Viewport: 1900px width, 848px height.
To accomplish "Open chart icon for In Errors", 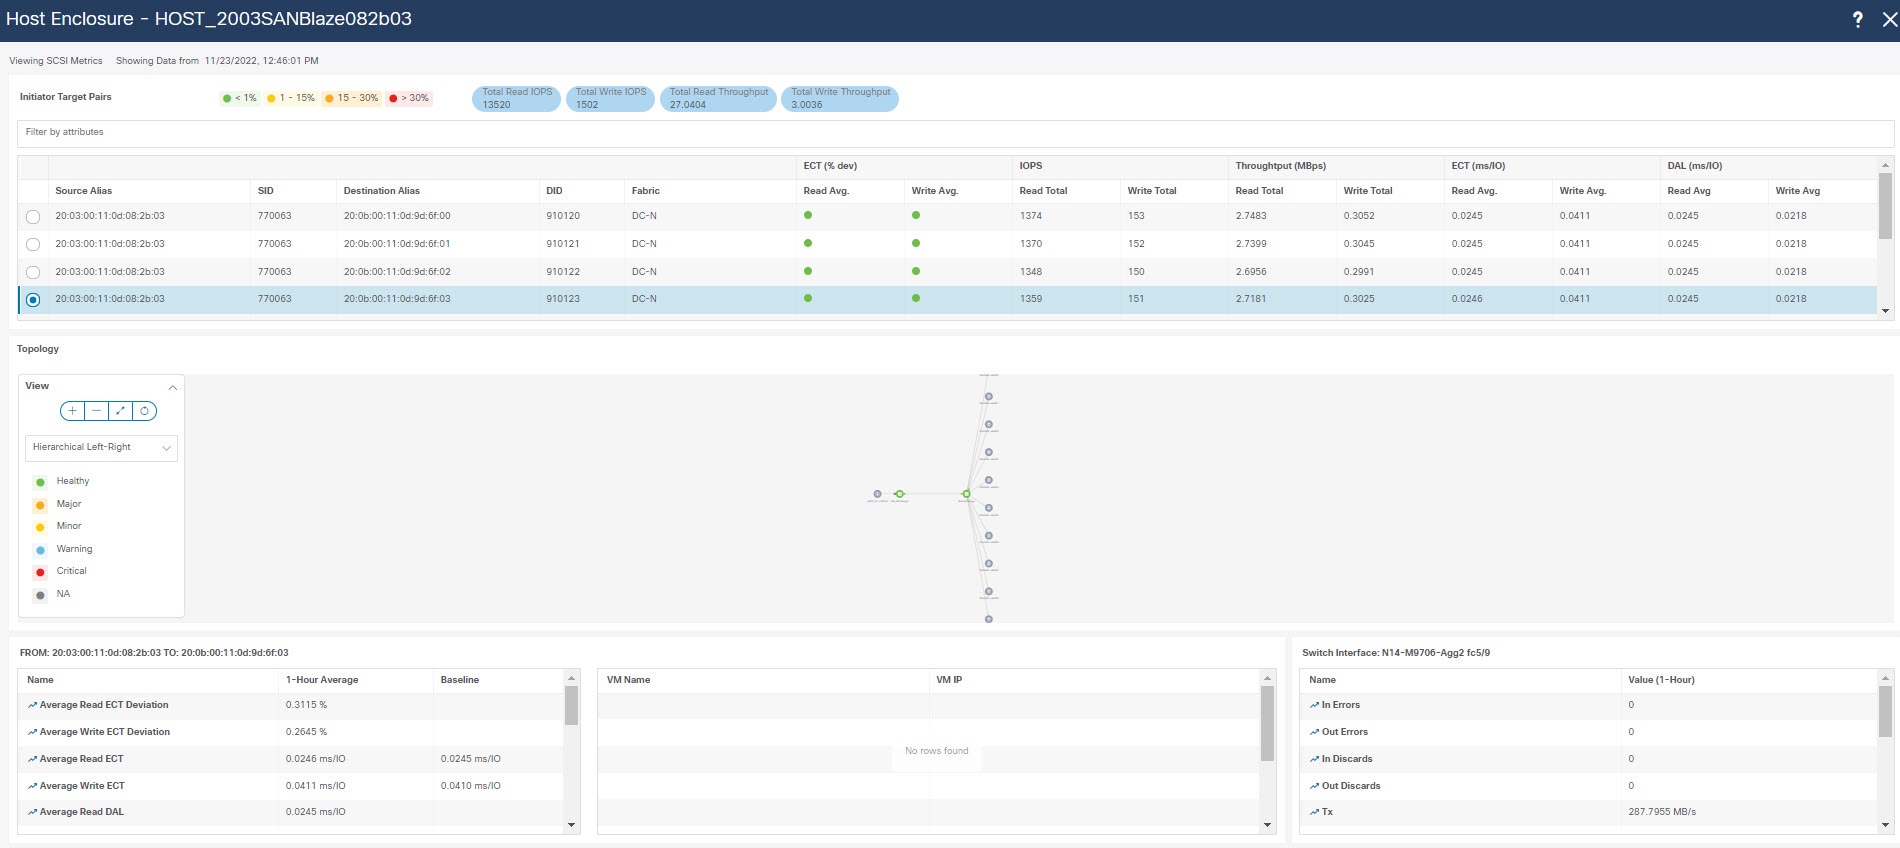I will [1314, 706].
